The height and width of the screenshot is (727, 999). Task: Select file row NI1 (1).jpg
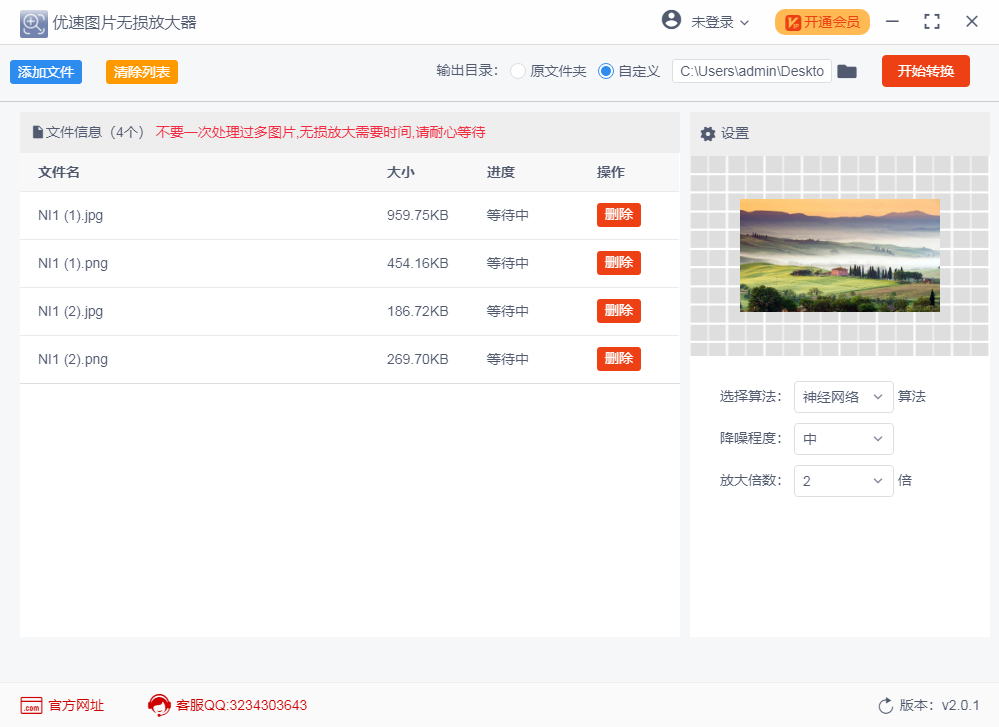click(x=350, y=215)
